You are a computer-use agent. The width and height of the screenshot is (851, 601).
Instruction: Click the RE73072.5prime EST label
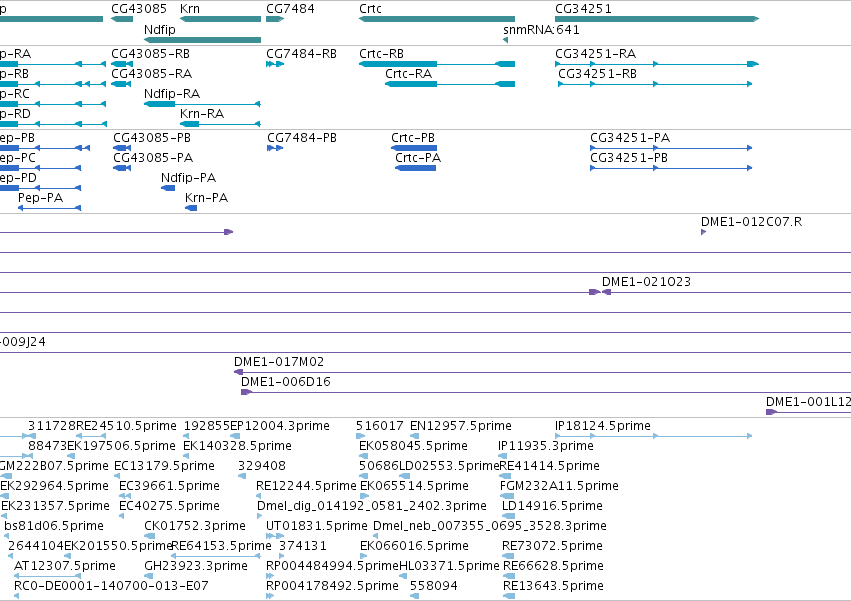552,546
